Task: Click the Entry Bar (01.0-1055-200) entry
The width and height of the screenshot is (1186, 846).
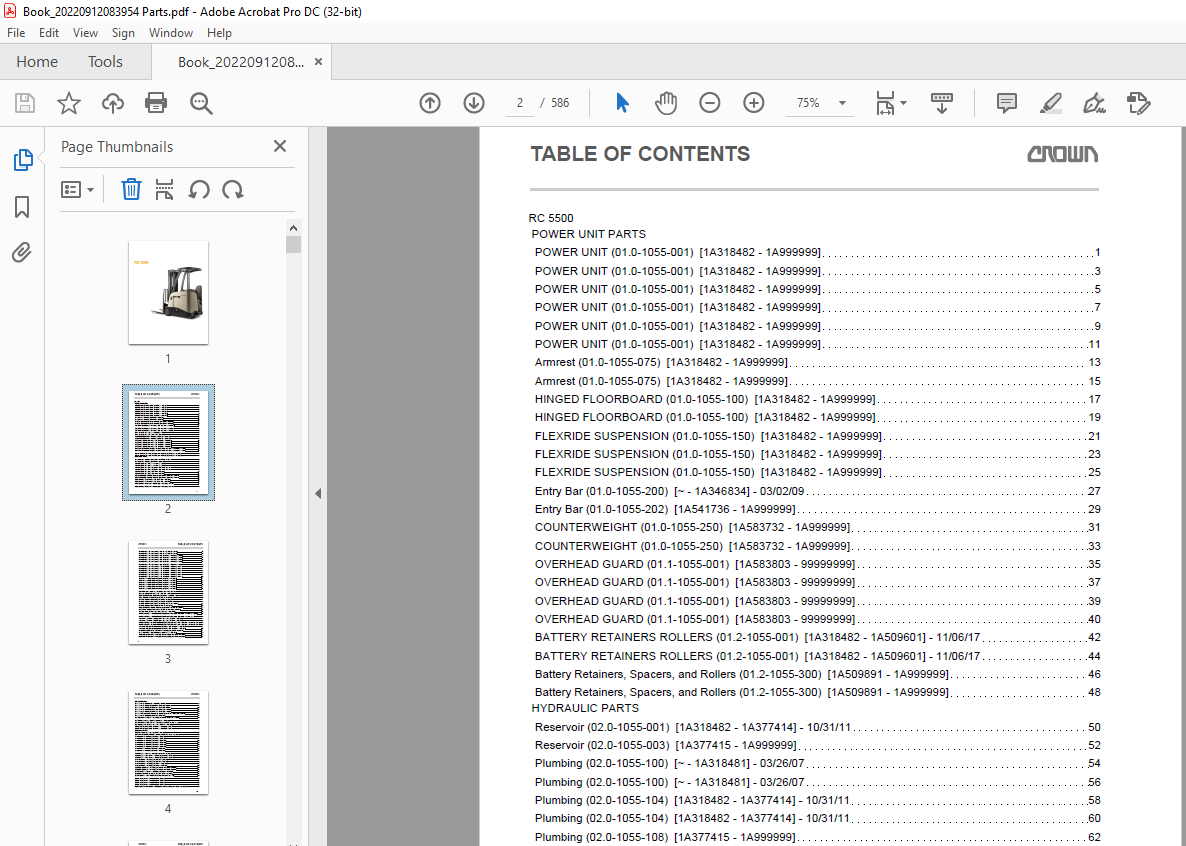Action: tap(817, 491)
